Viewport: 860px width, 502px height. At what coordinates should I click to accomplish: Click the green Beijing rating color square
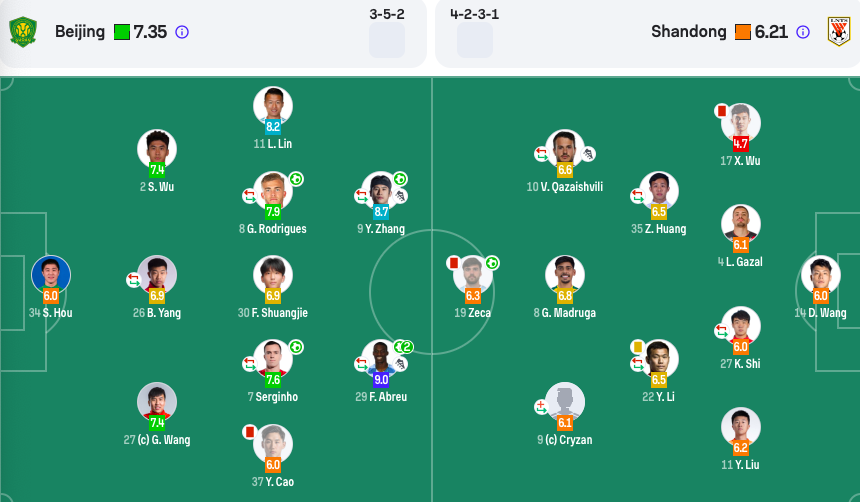pos(122,32)
